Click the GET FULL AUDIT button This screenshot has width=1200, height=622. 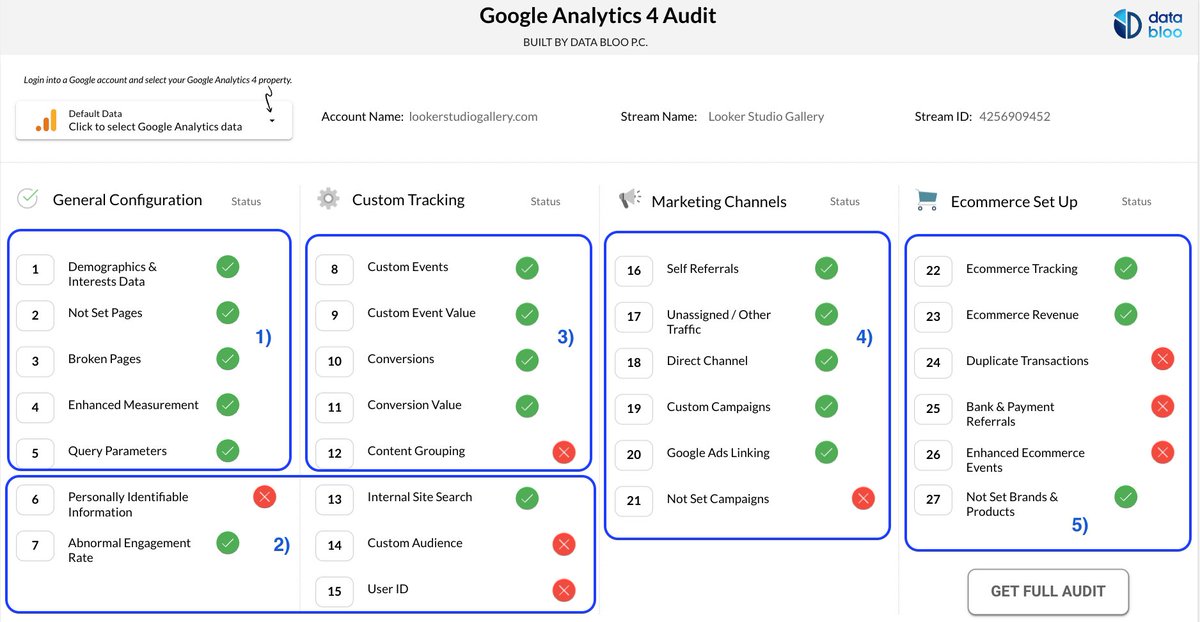1048,591
